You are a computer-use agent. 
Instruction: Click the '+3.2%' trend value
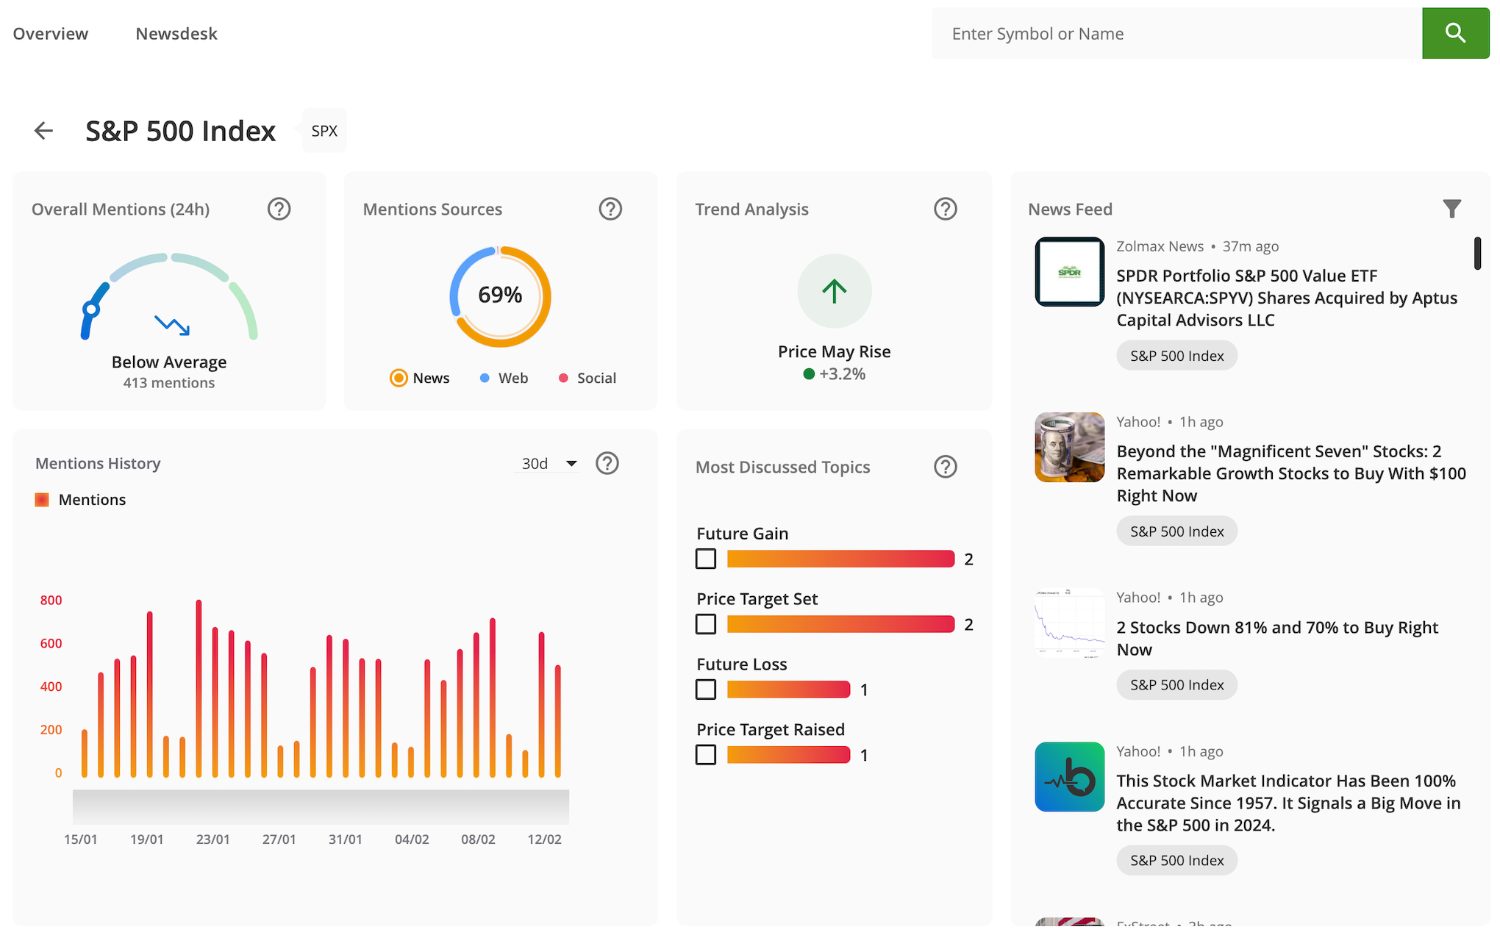[842, 374]
